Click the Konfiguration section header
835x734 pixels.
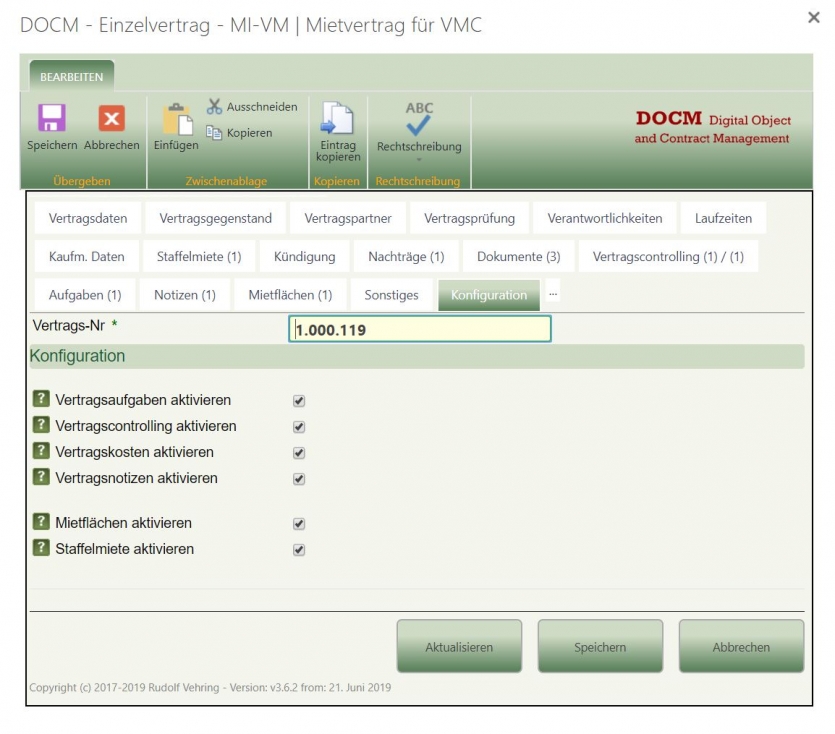417,356
